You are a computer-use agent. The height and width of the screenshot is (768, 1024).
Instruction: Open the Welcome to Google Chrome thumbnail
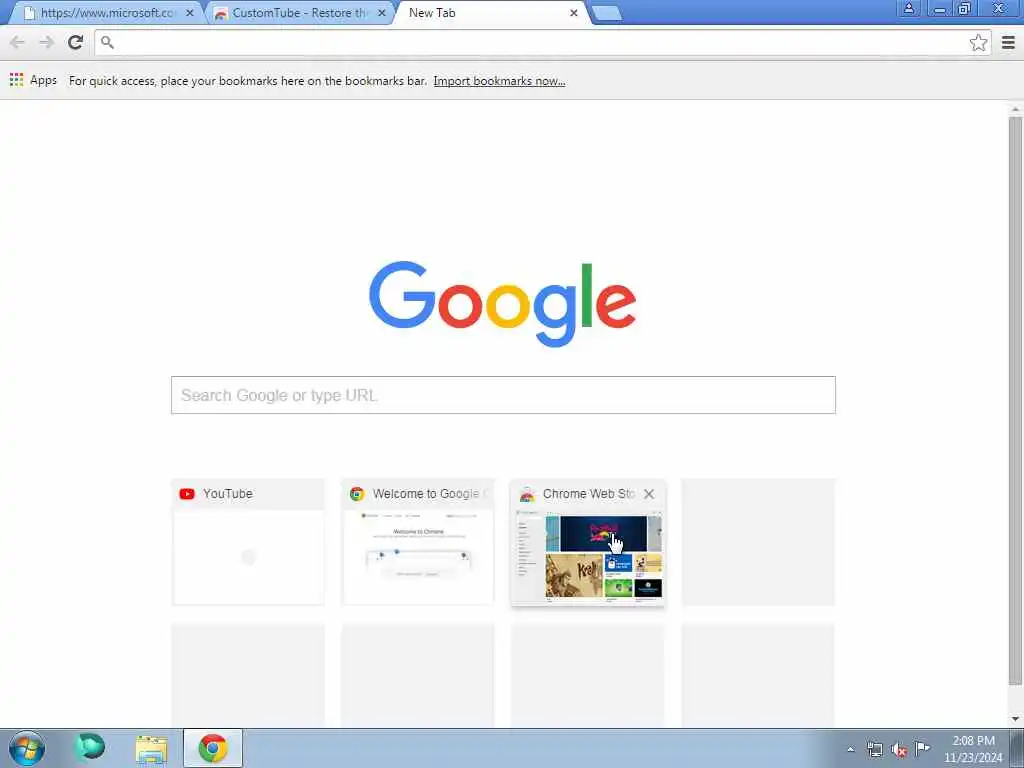click(418, 542)
